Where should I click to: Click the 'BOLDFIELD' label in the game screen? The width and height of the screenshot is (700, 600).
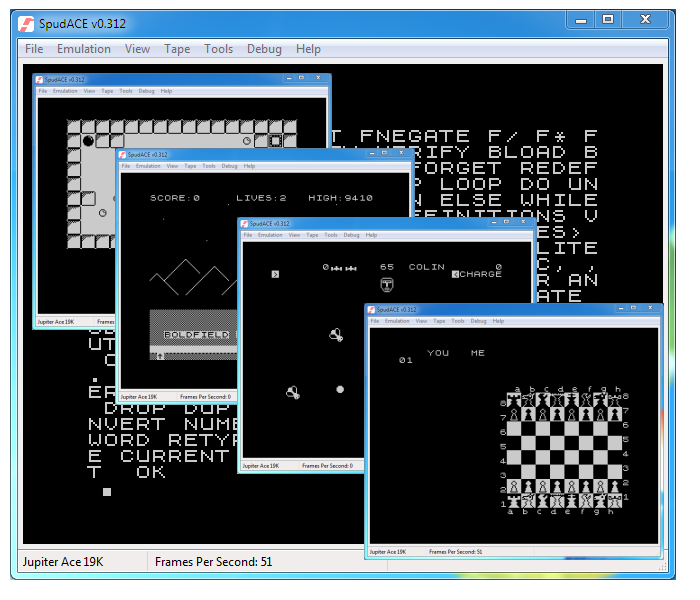(196, 334)
